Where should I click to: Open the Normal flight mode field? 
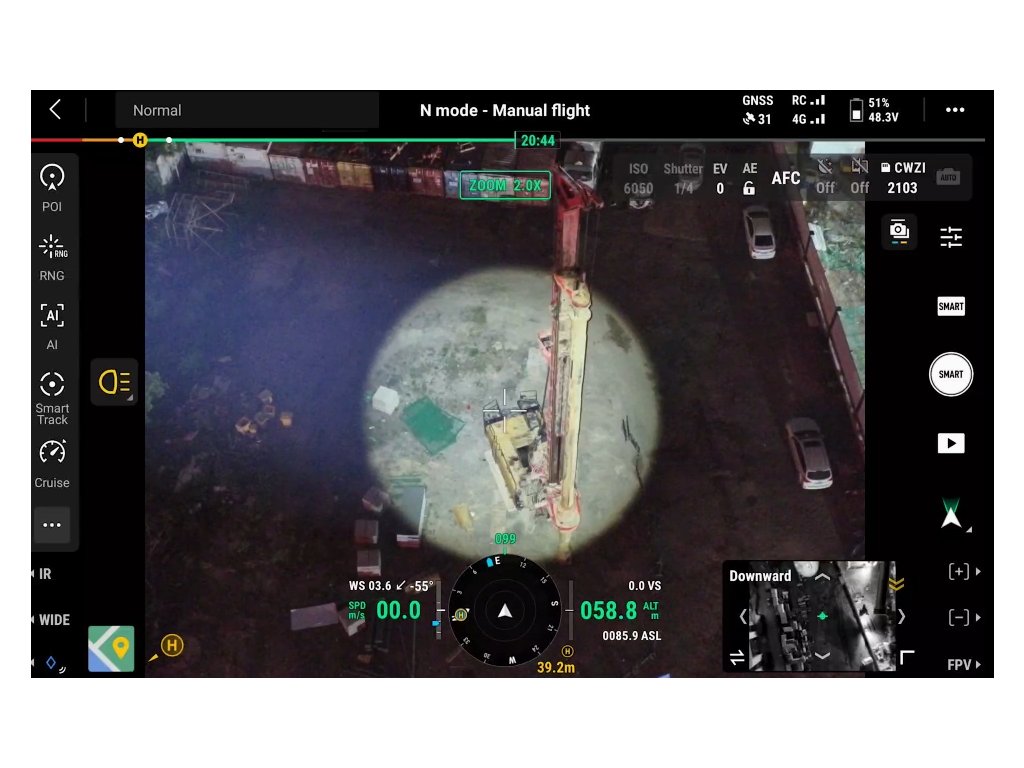pos(247,110)
